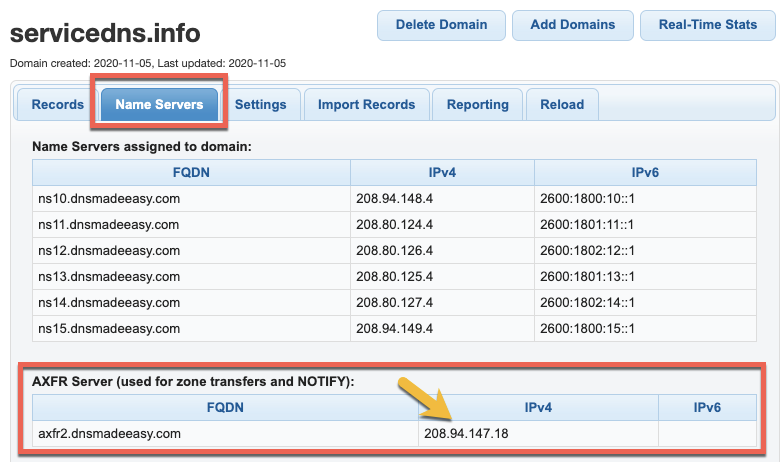Image resolution: width=783 pixels, height=462 pixels.
Task: Go to the Import Records tab
Action: (367, 104)
